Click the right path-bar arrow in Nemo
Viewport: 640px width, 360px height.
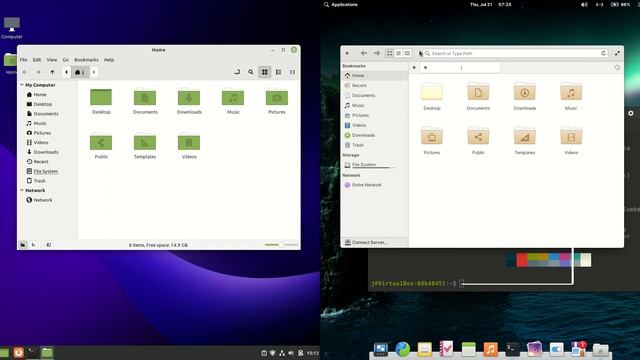[x=94, y=72]
